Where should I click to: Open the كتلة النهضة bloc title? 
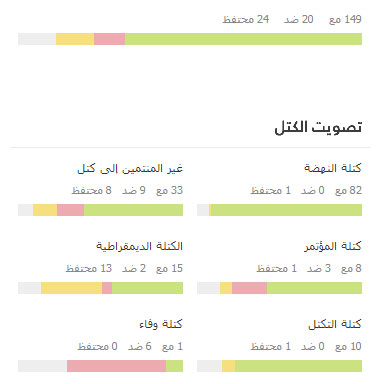tap(333, 168)
